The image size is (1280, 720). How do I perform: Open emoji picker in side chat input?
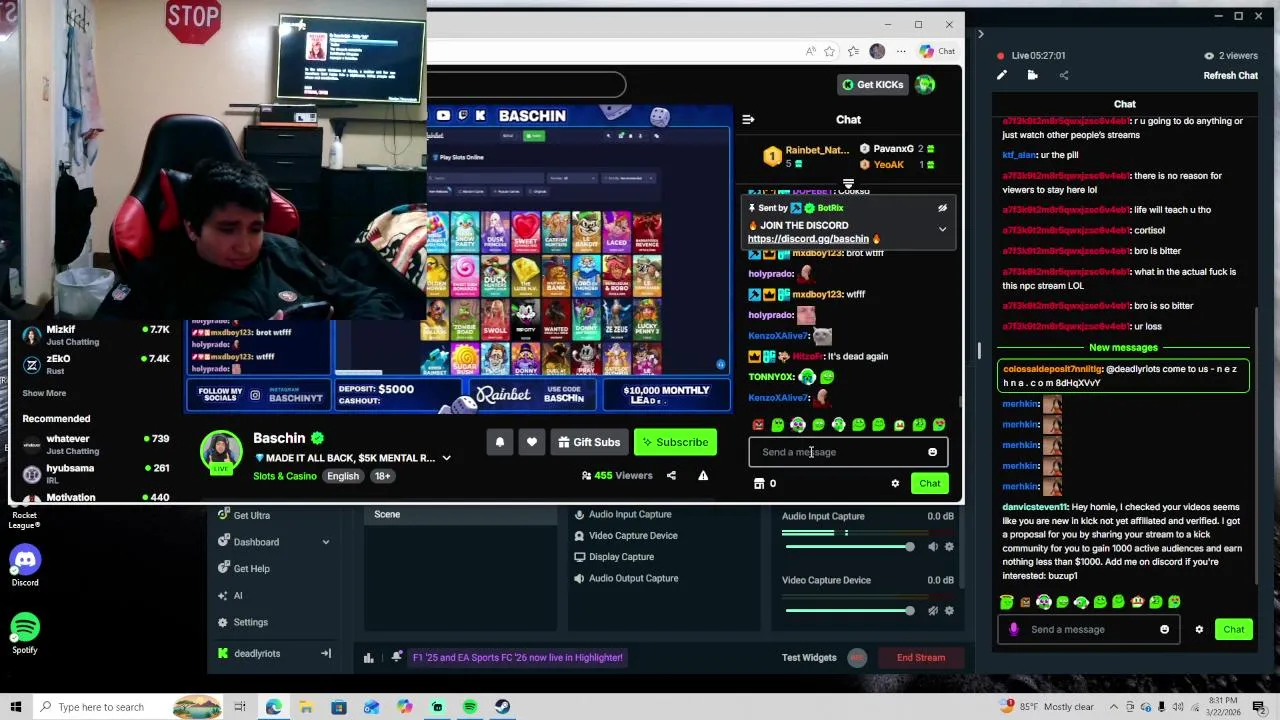tap(1164, 630)
